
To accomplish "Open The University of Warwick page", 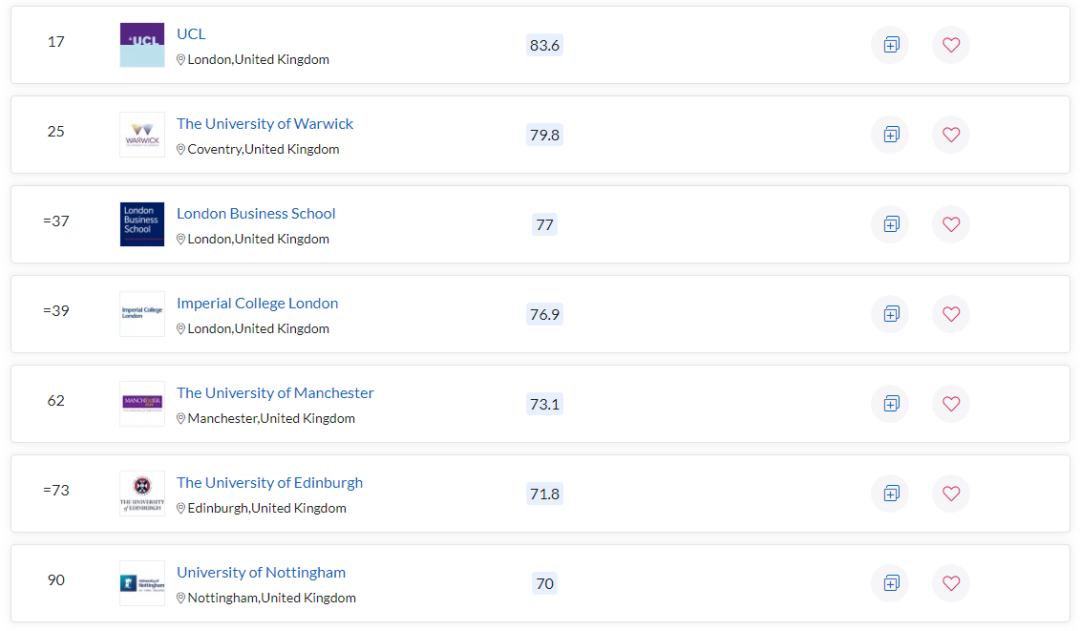I will tap(265, 124).
